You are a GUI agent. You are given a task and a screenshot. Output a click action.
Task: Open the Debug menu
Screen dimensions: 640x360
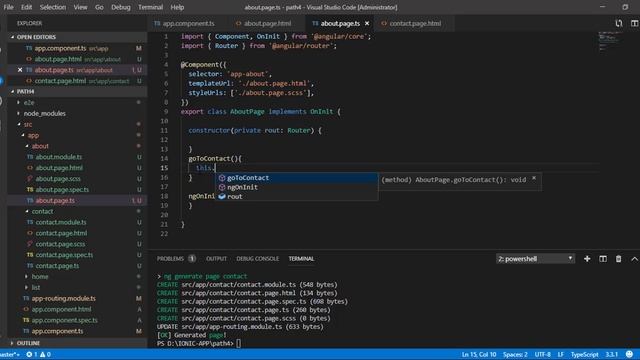coord(121,7)
